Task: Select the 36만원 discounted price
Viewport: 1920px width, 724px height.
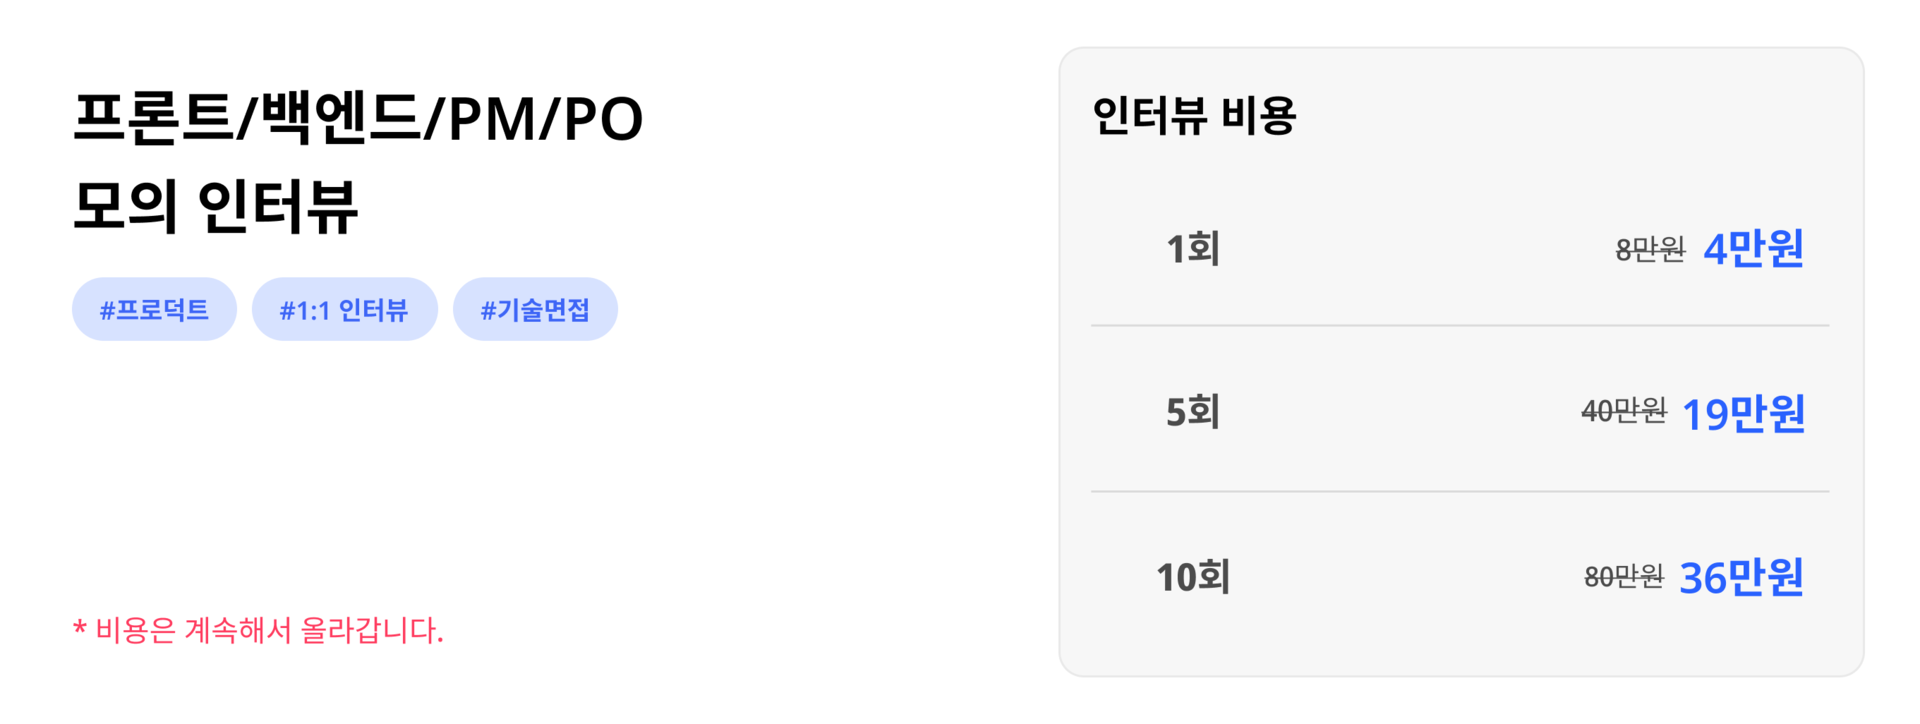Action: point(1742,577)
